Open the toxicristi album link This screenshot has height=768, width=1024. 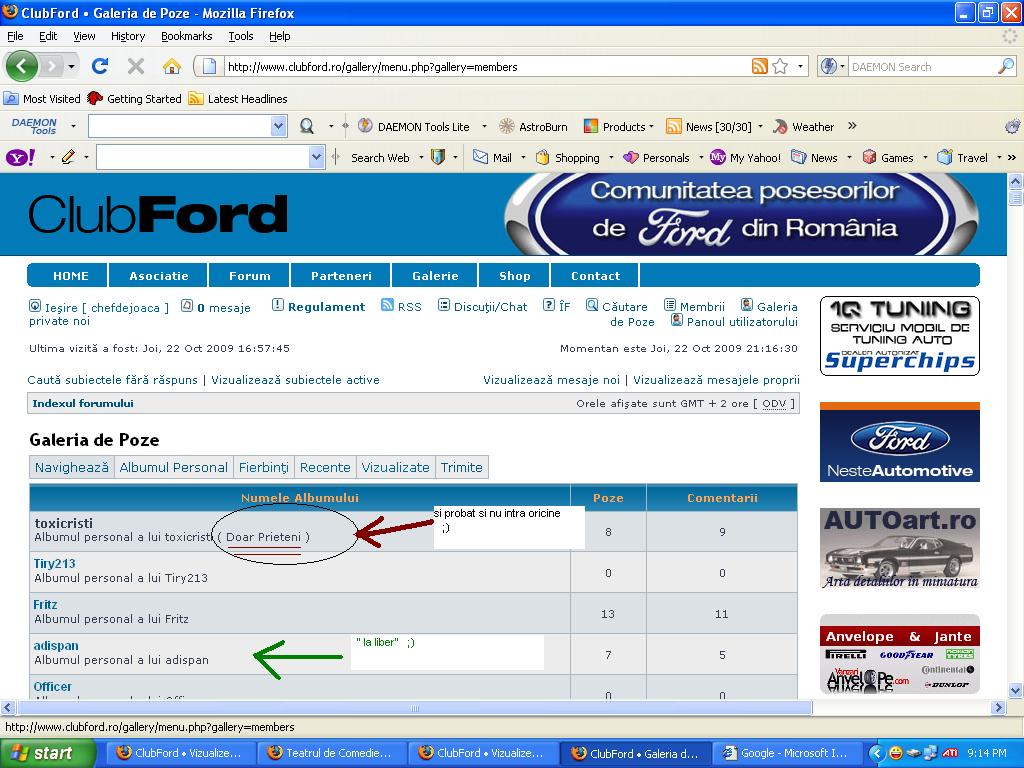coord(63,523)
